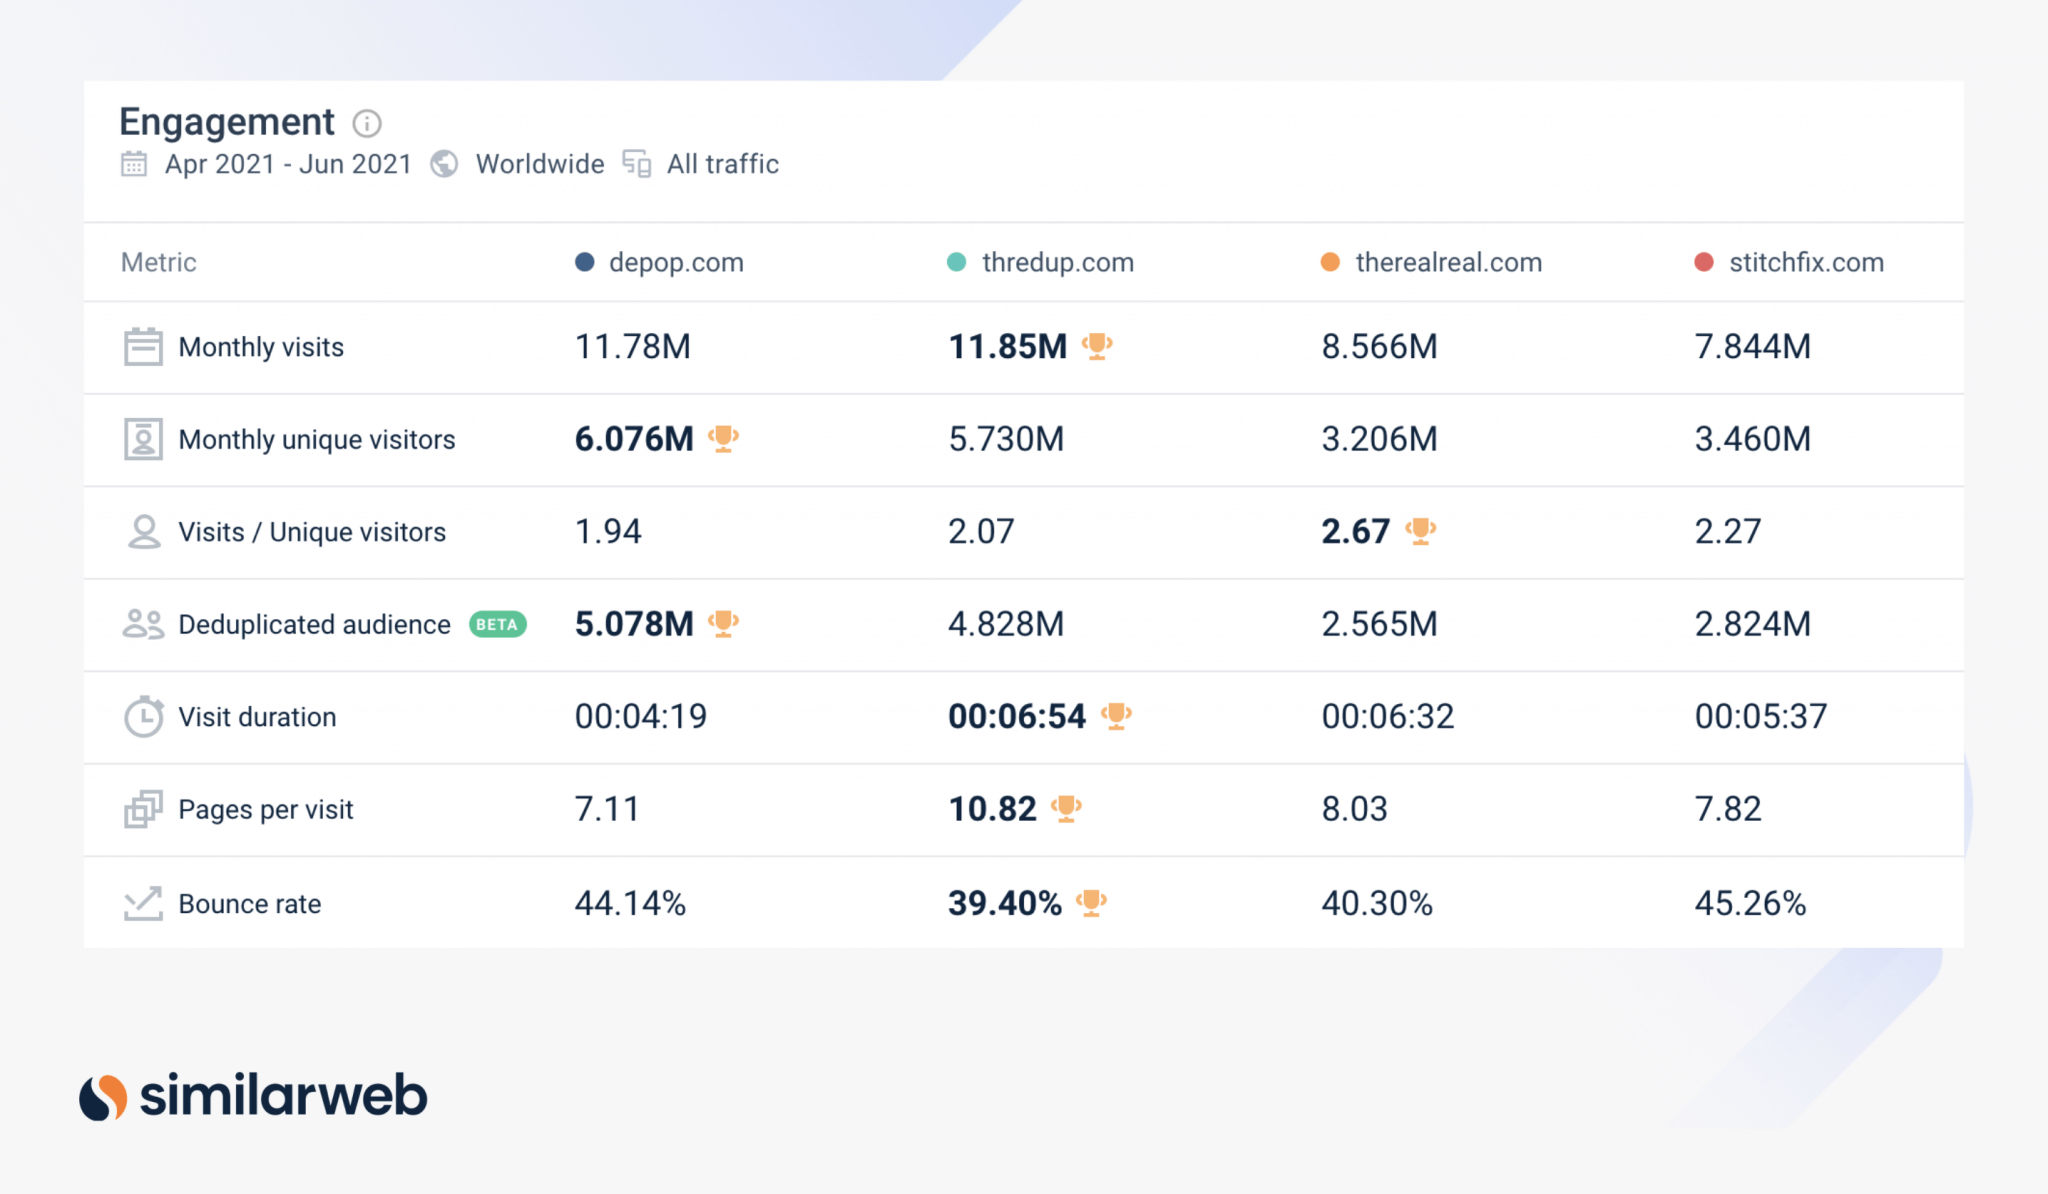Viewport: 2048px width, 1194px height.
Task: Click therealreal.com monthly visits 8.566M
Action: pyautogui.click(x=1380, y=346)
